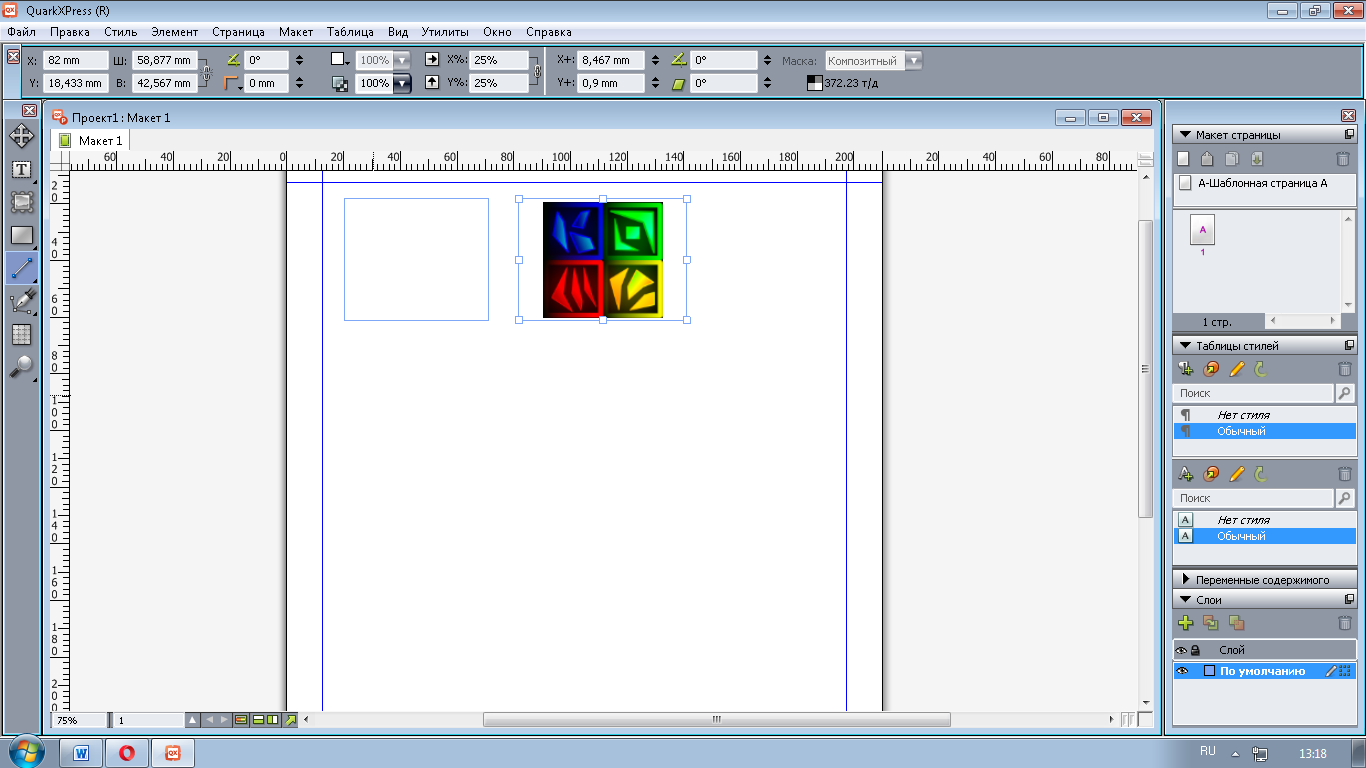Viewport: 1366px width, 768px height.
Task: Click the zoom percentage field 75%
Action: 79,720
